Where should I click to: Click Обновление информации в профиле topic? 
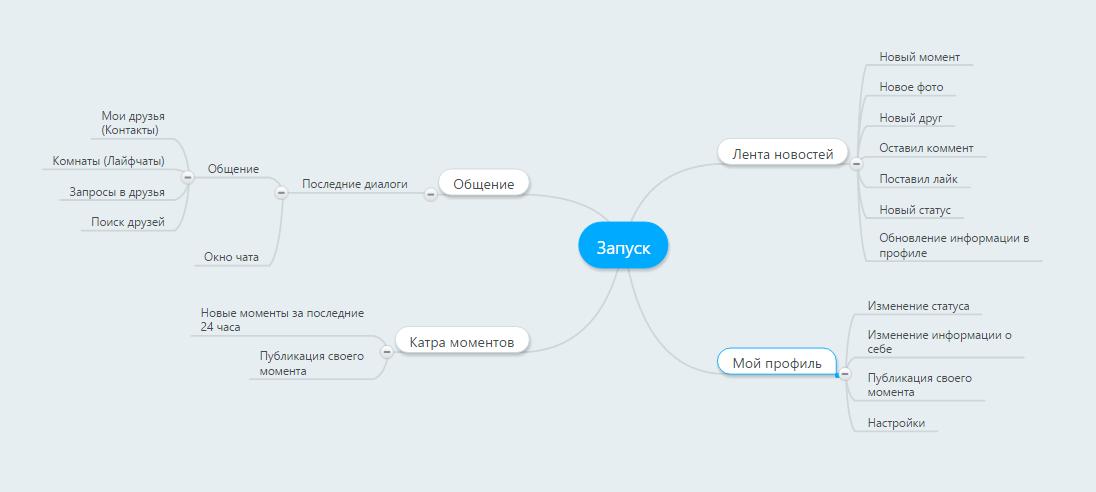[x=954, y=245]
